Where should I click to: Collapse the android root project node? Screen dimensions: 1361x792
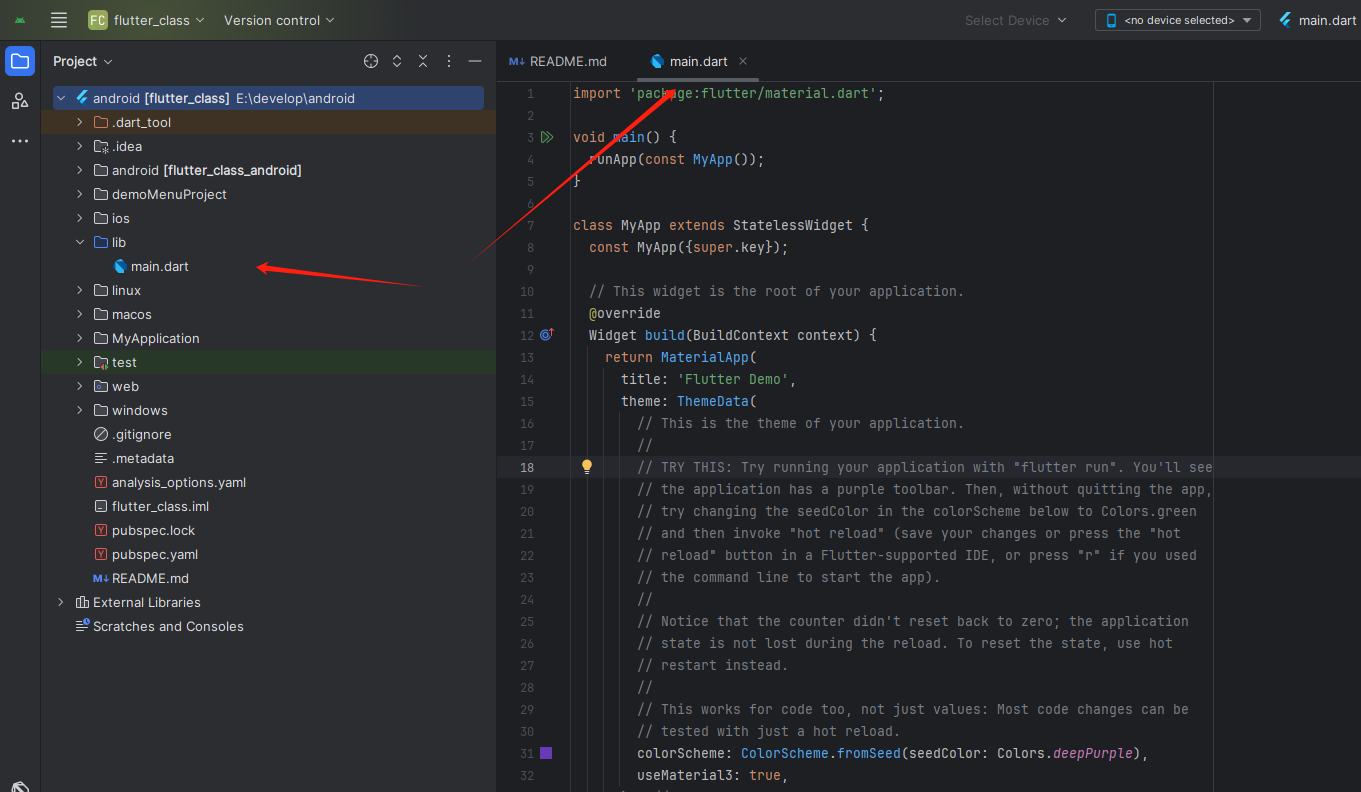coord(61,98)
